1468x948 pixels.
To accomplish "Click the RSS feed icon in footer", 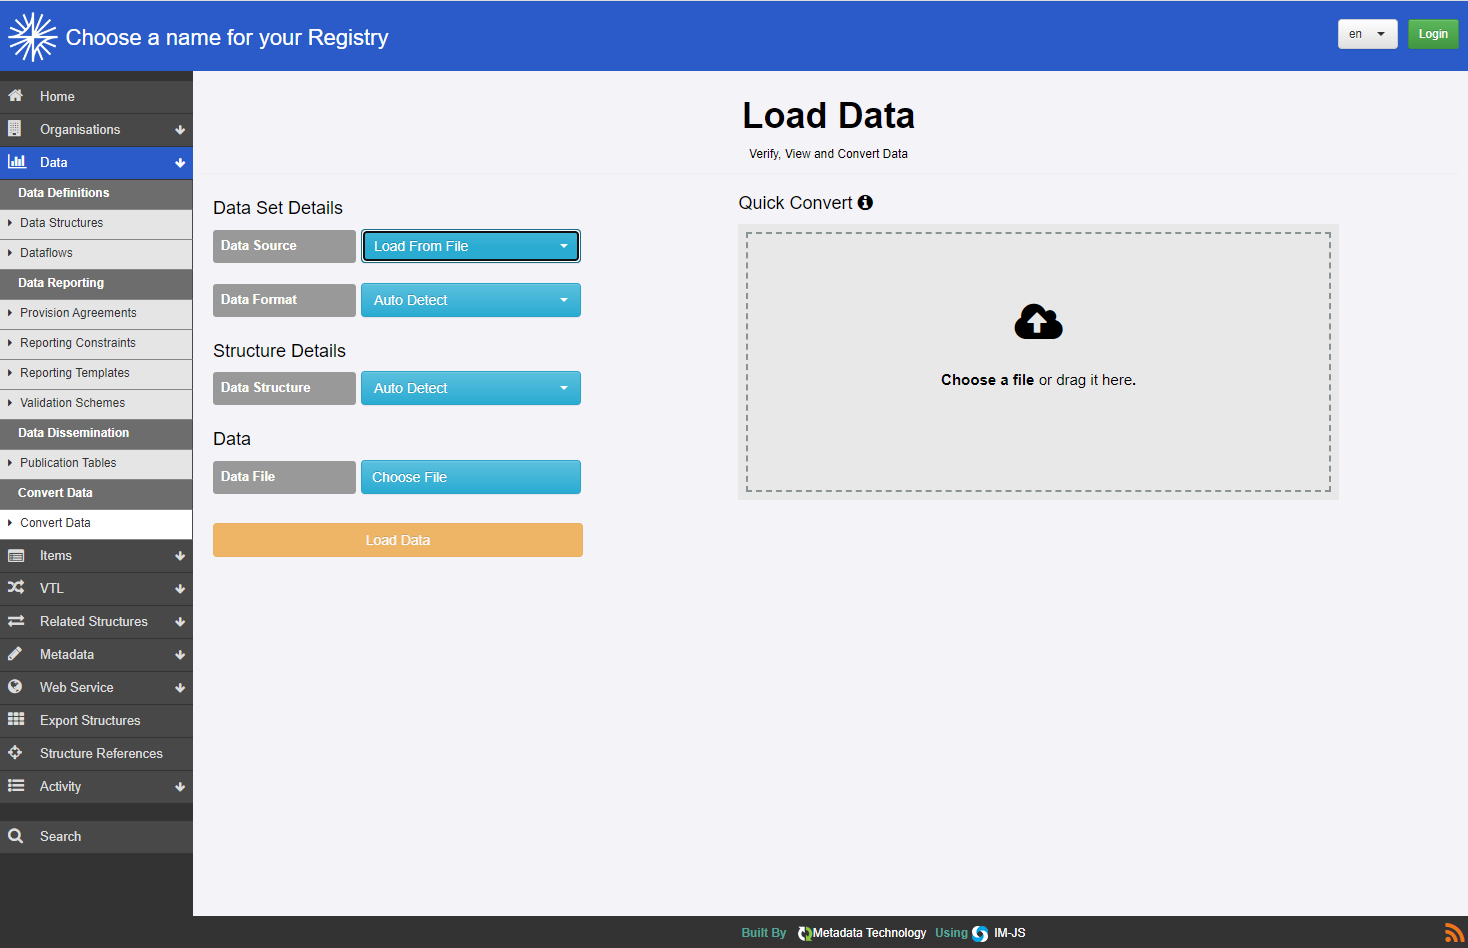I will pyautogui.click(x=1454, y=933).
